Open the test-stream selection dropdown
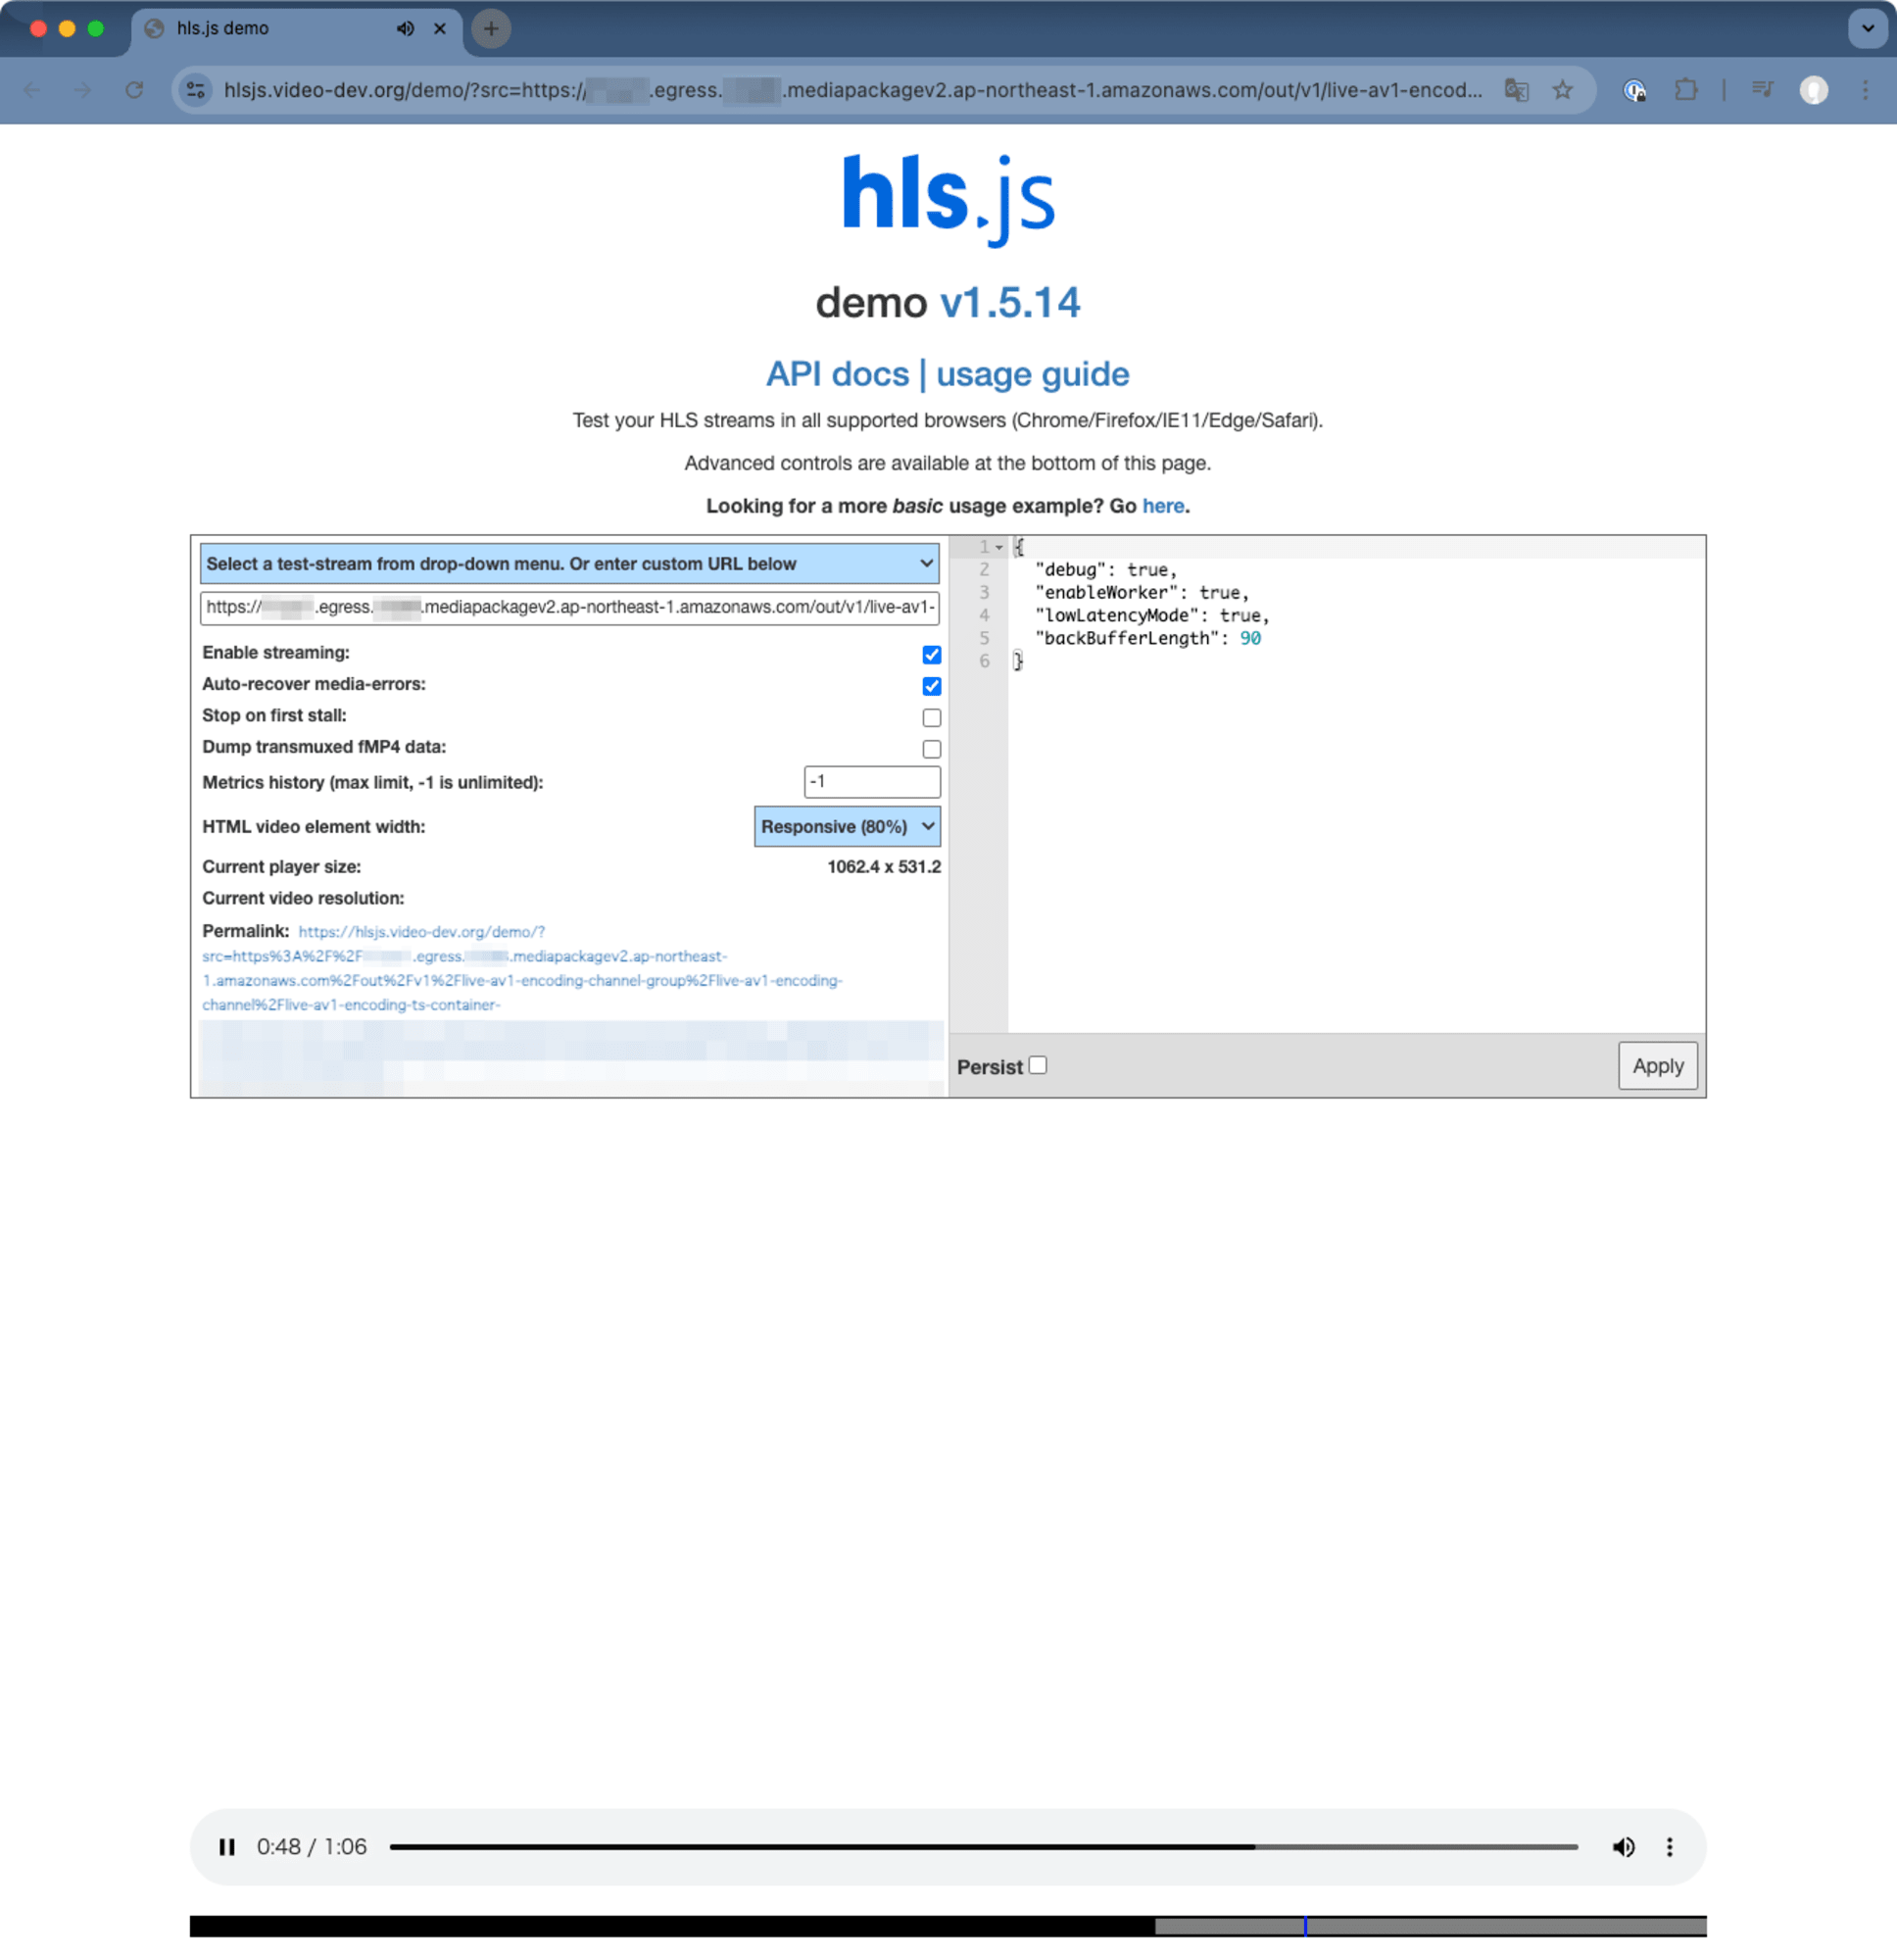The image size is (1897, 1960). 569,564
